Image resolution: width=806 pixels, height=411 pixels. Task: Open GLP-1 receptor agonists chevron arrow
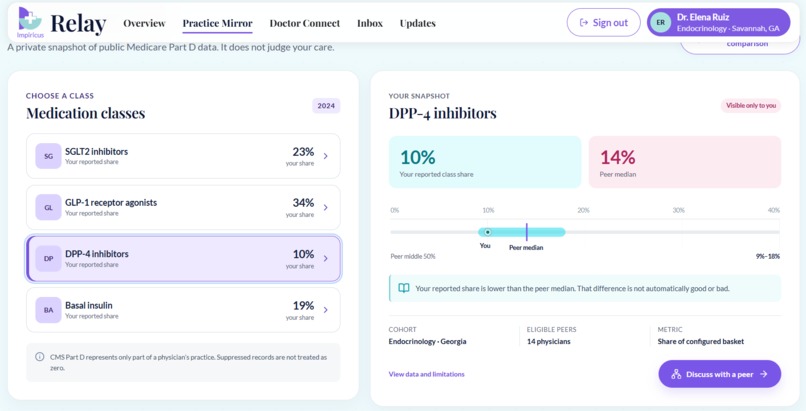pyautogui.click(x=325, y=208)
